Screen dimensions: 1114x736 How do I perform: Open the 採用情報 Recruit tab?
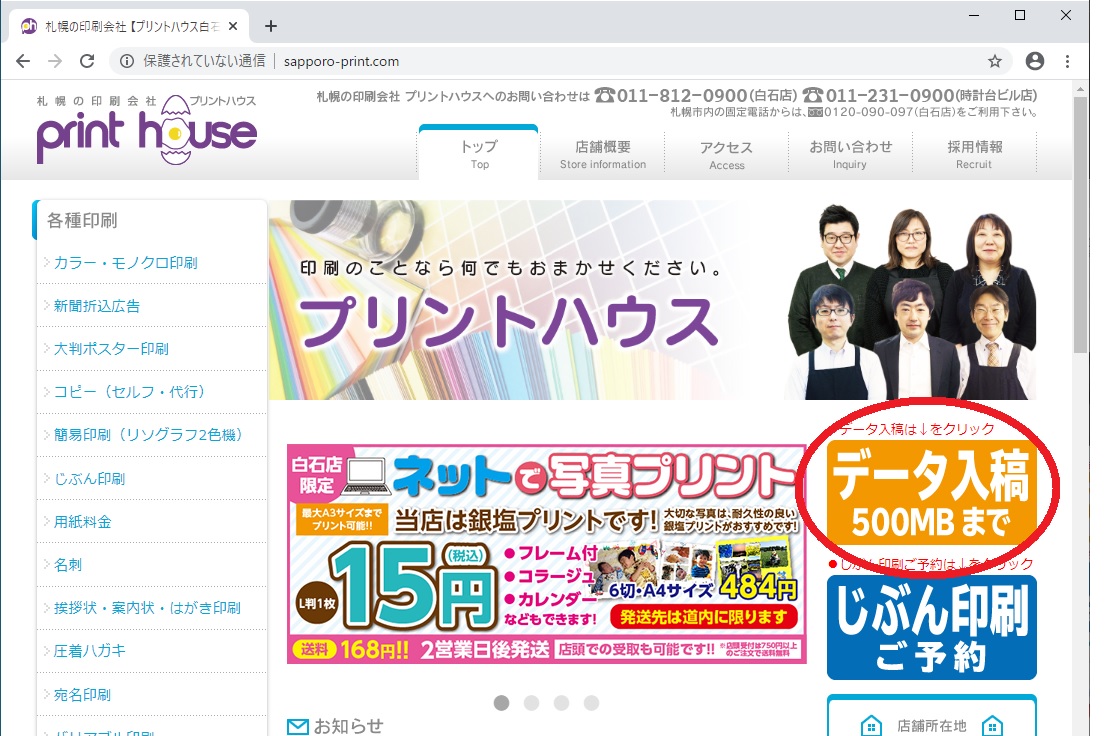tap(973, 153)
